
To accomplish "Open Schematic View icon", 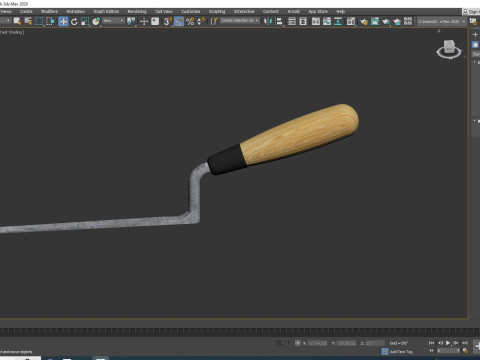I will coord(338,22).
